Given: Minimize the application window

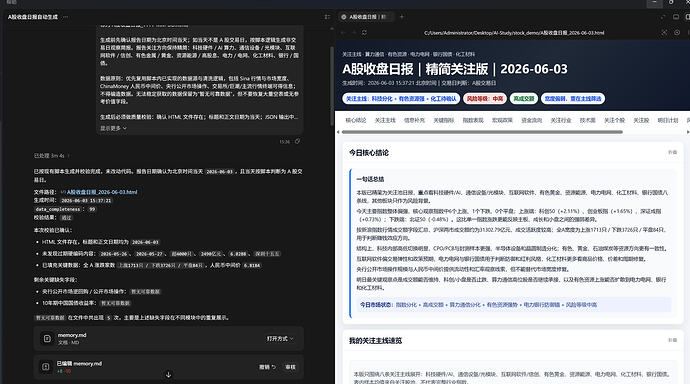Looking at the screenshot, I should tap(654, 3).
